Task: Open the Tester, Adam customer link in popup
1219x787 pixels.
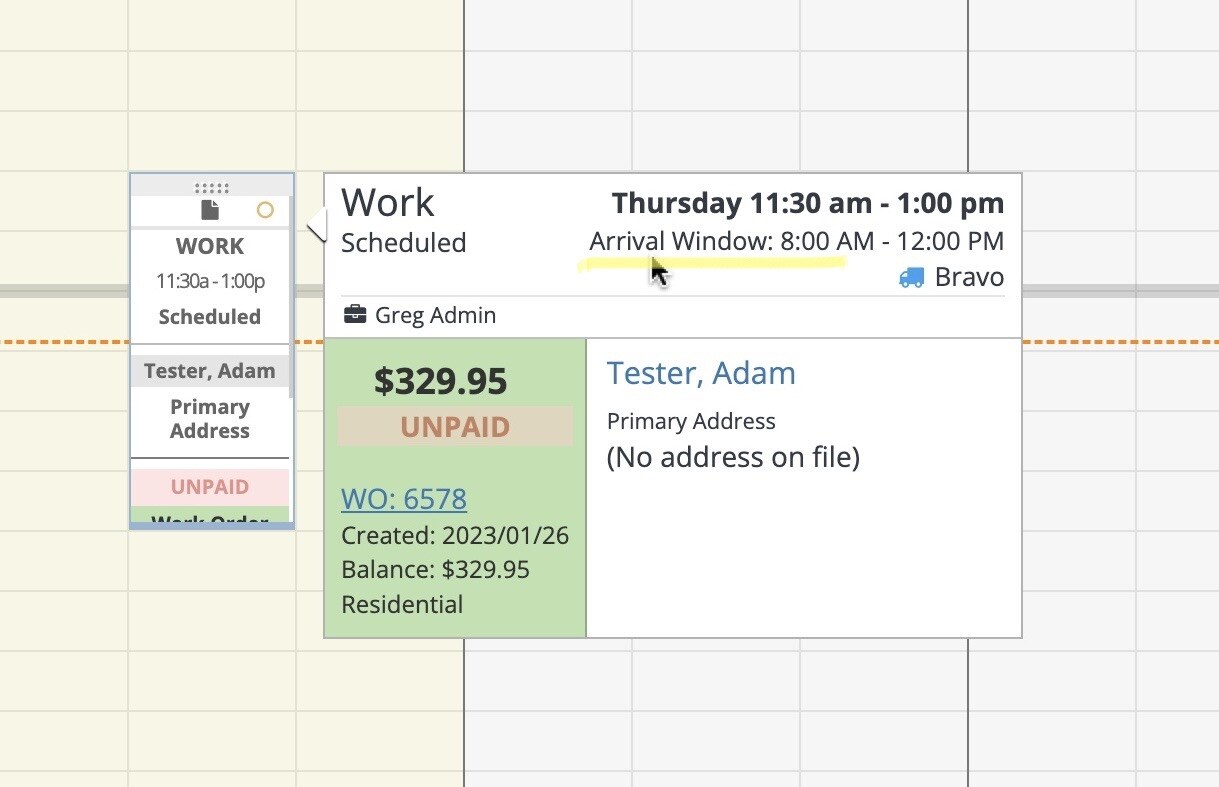Action: tap(701, 373)
